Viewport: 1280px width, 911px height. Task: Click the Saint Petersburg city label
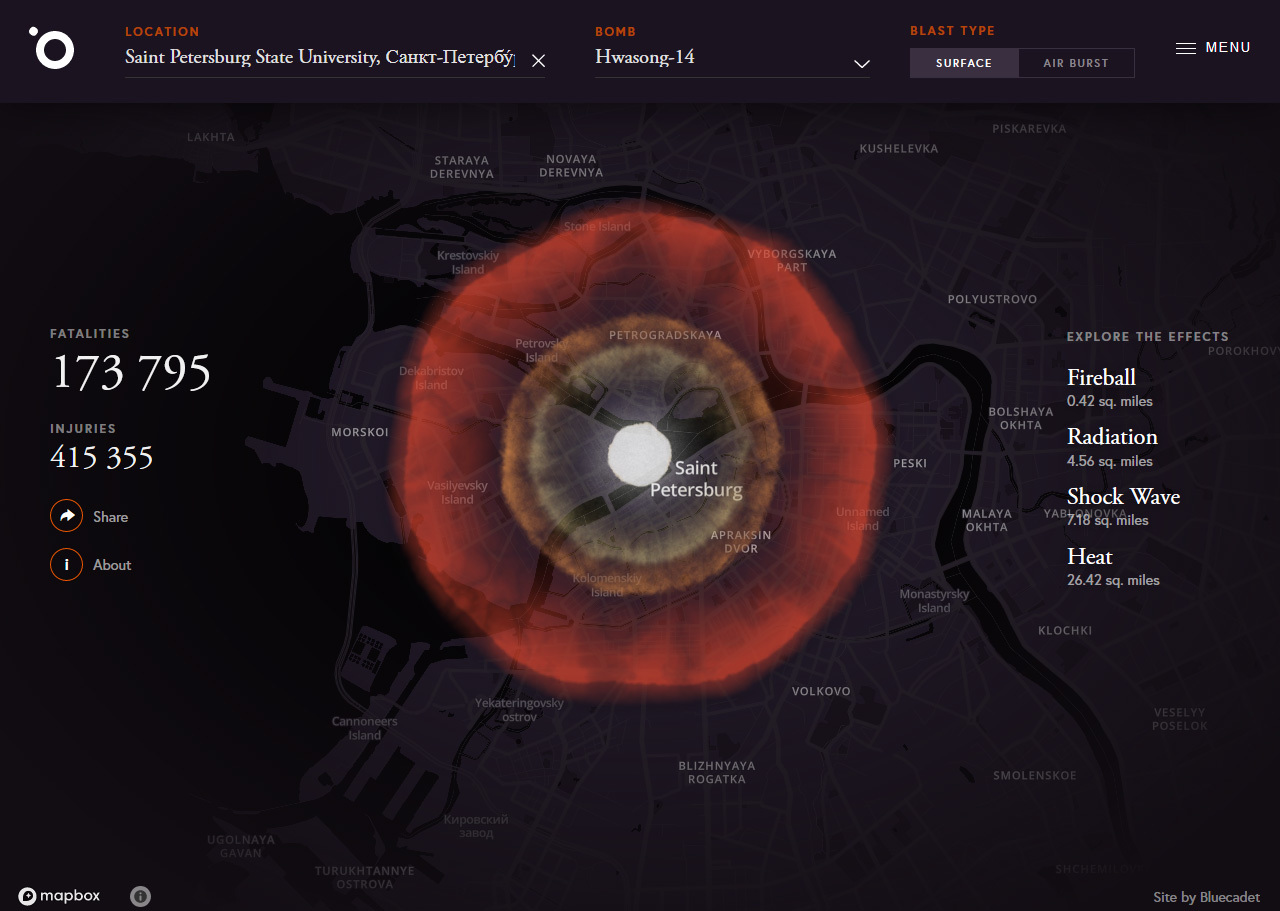696,479
